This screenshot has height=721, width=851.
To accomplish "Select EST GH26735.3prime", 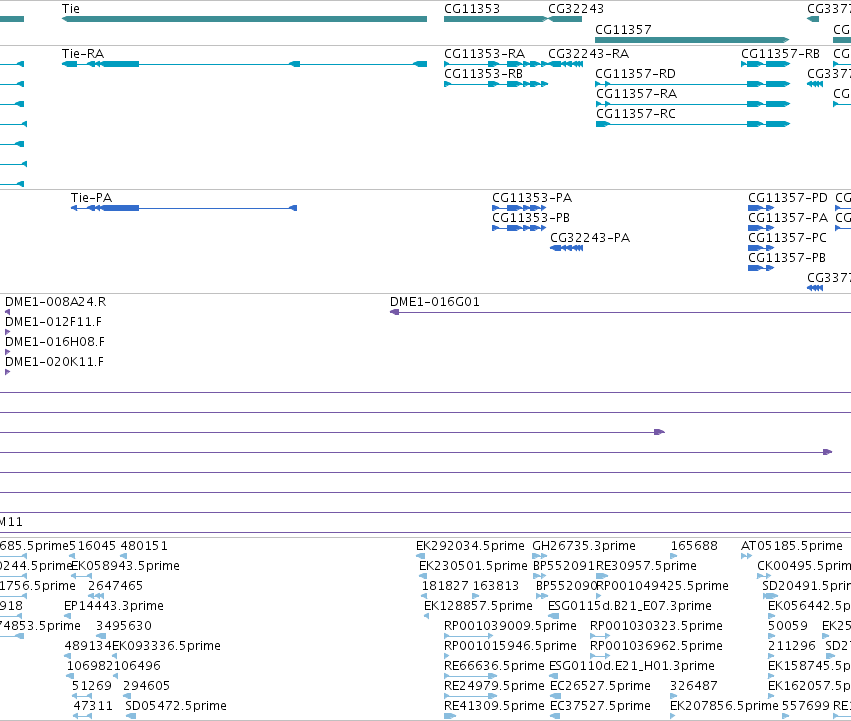I will (x=584, y=546).
